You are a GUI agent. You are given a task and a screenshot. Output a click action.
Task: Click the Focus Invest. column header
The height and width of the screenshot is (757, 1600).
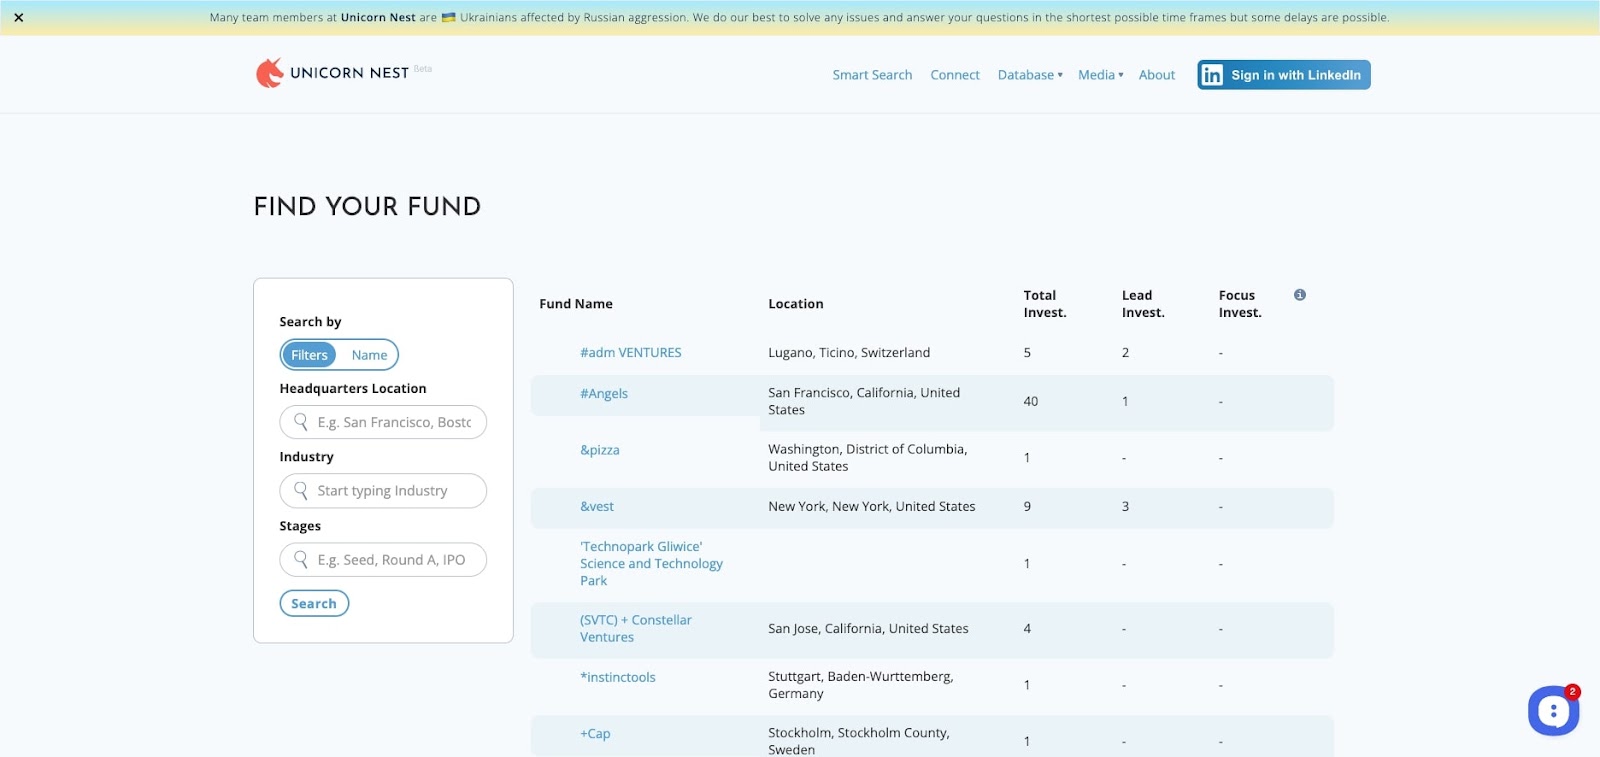point(1240,304)
